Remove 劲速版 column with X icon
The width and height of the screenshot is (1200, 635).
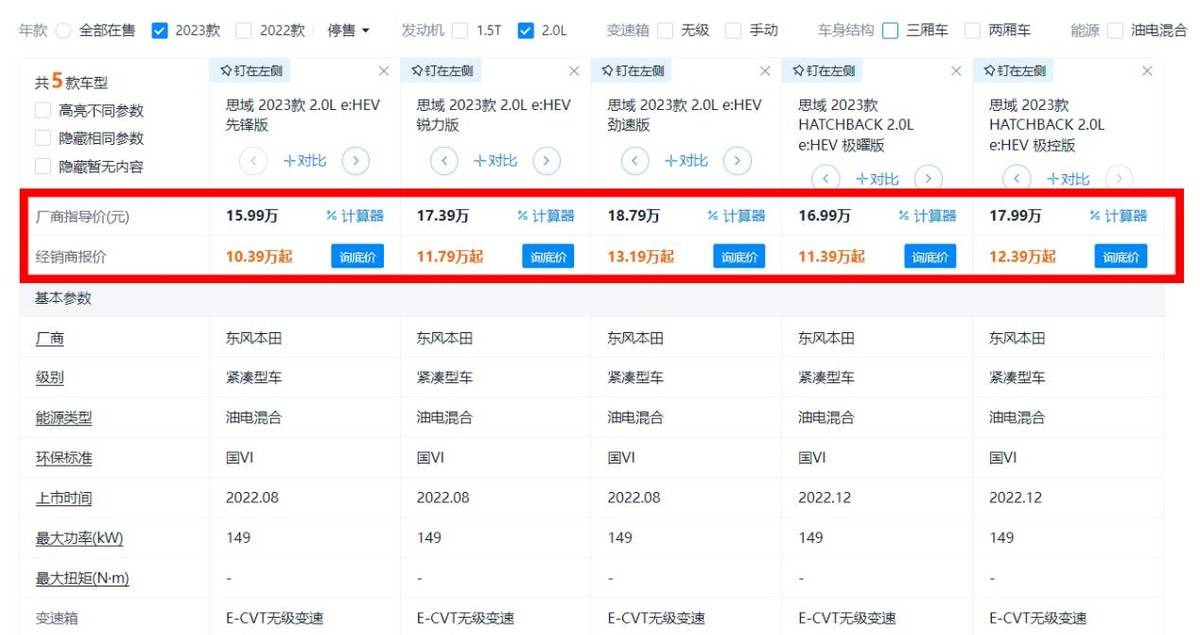pos(765,71)
